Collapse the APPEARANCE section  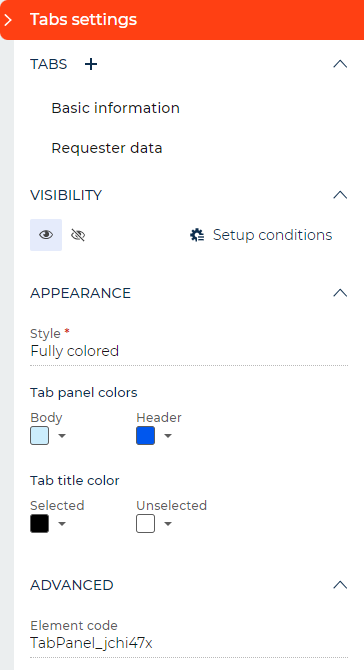(x=340, y=293)
